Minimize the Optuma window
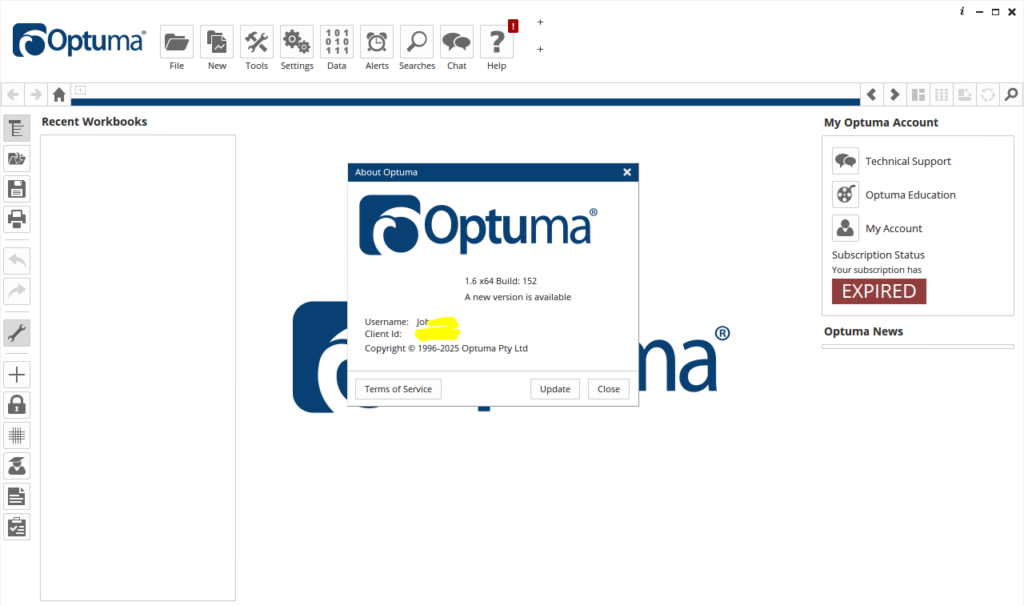The width and height of the screenshot is (1024, 606). tap(979, 12)
